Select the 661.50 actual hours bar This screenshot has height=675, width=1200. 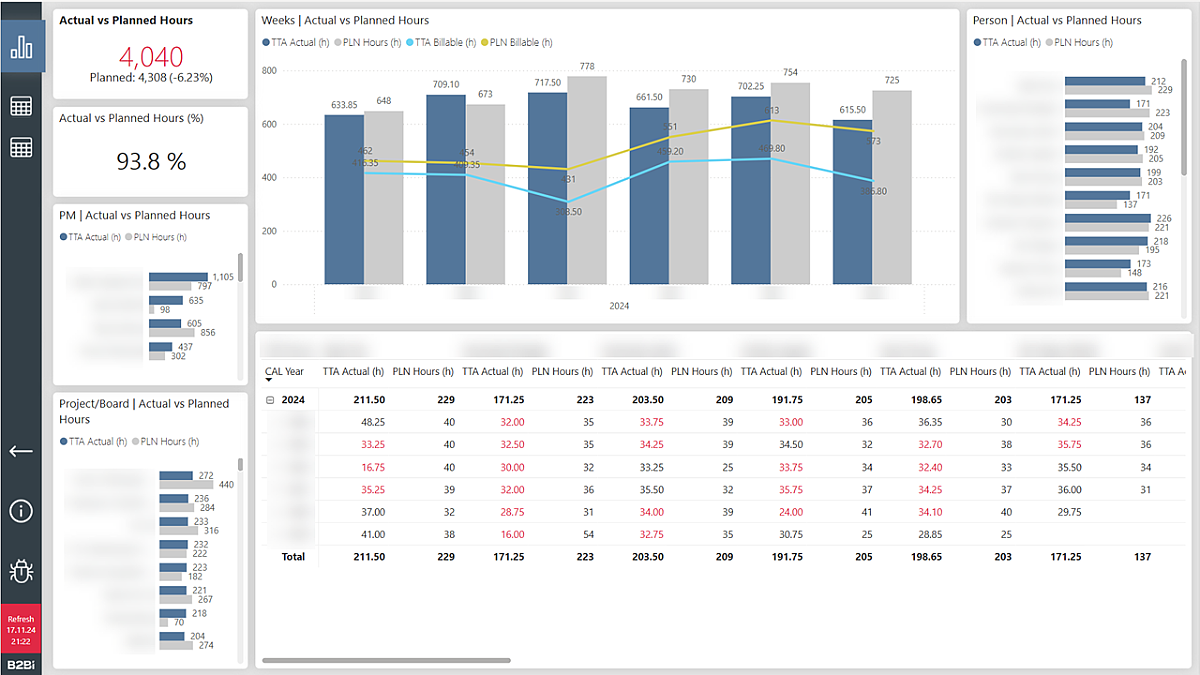tap(649, 196)
